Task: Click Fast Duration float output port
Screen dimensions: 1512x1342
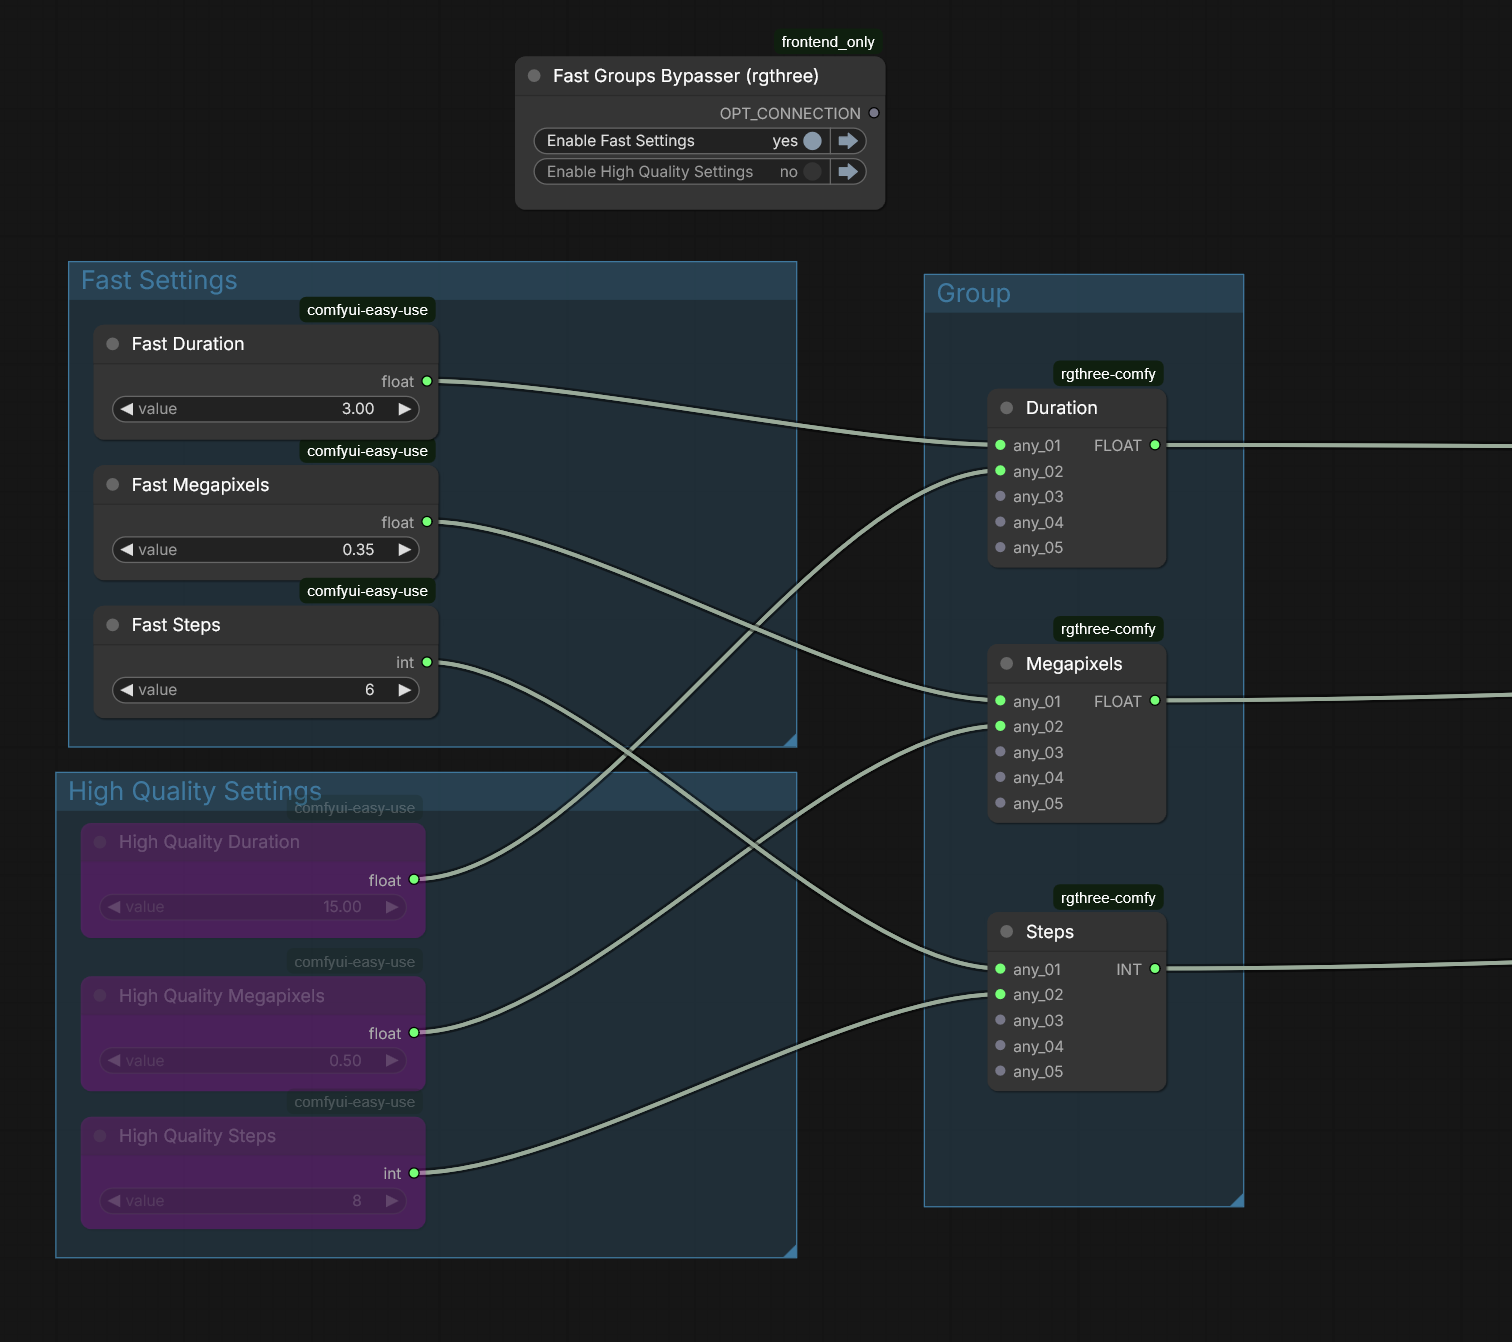Action: point(427,381)
